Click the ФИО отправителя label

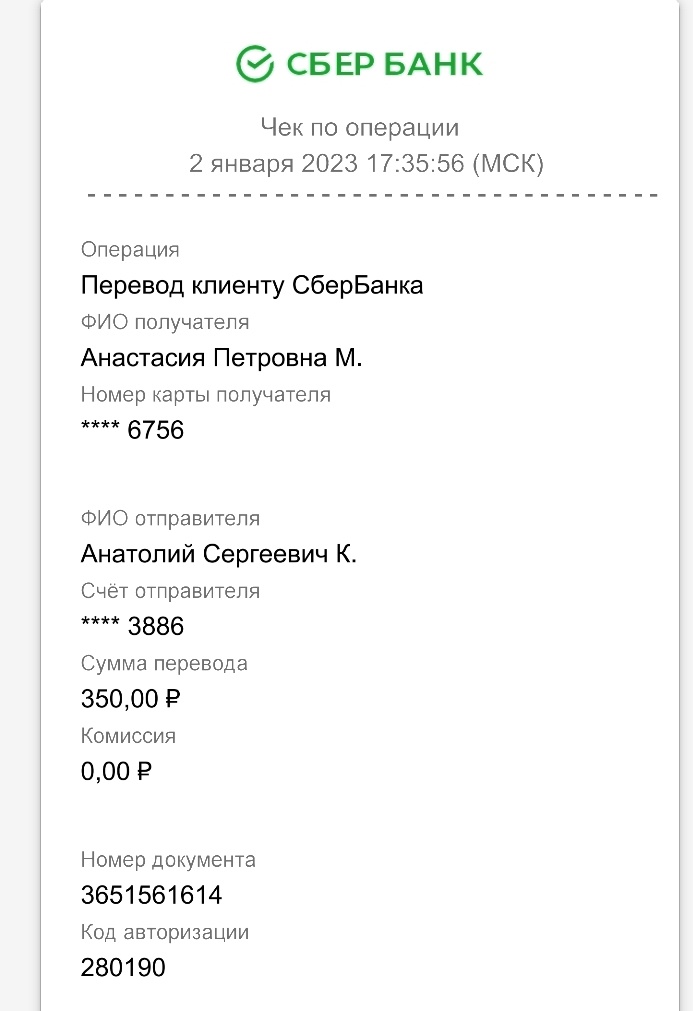170,518
